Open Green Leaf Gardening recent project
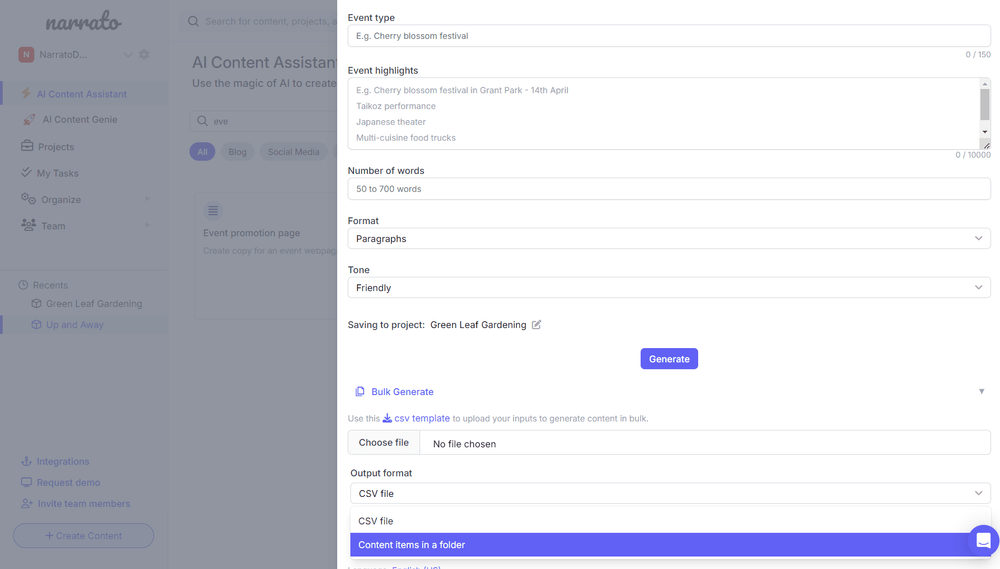This screenshot has height=569, width=1000. (x=94, y=304)
